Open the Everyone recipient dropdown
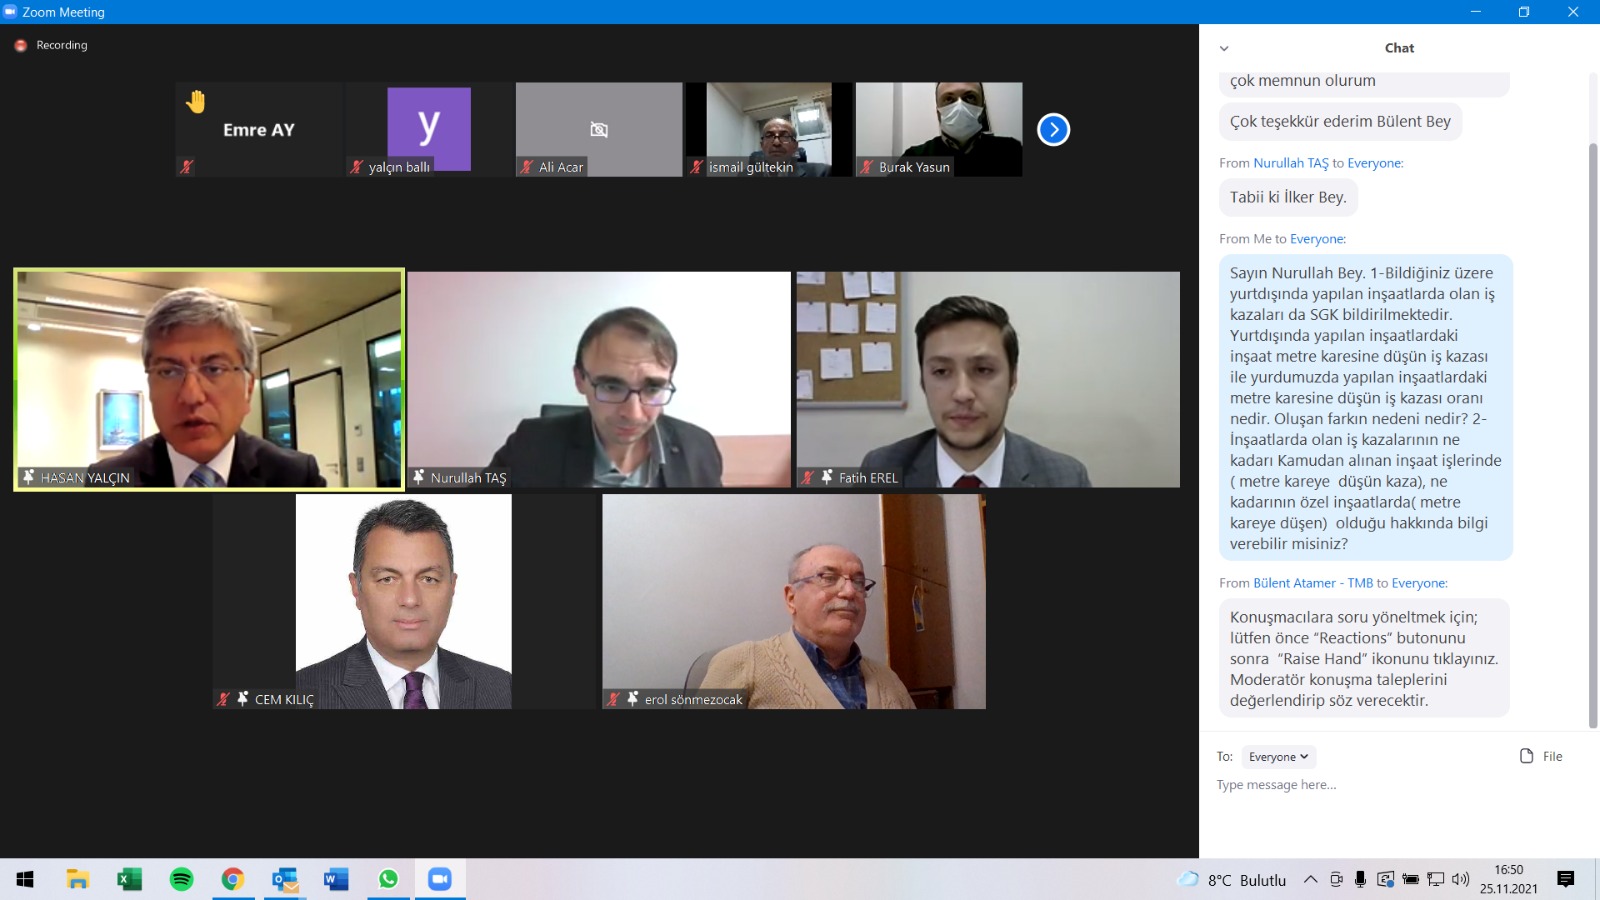This screenshot has height=900, width=1600. (x=1278, y=757)
